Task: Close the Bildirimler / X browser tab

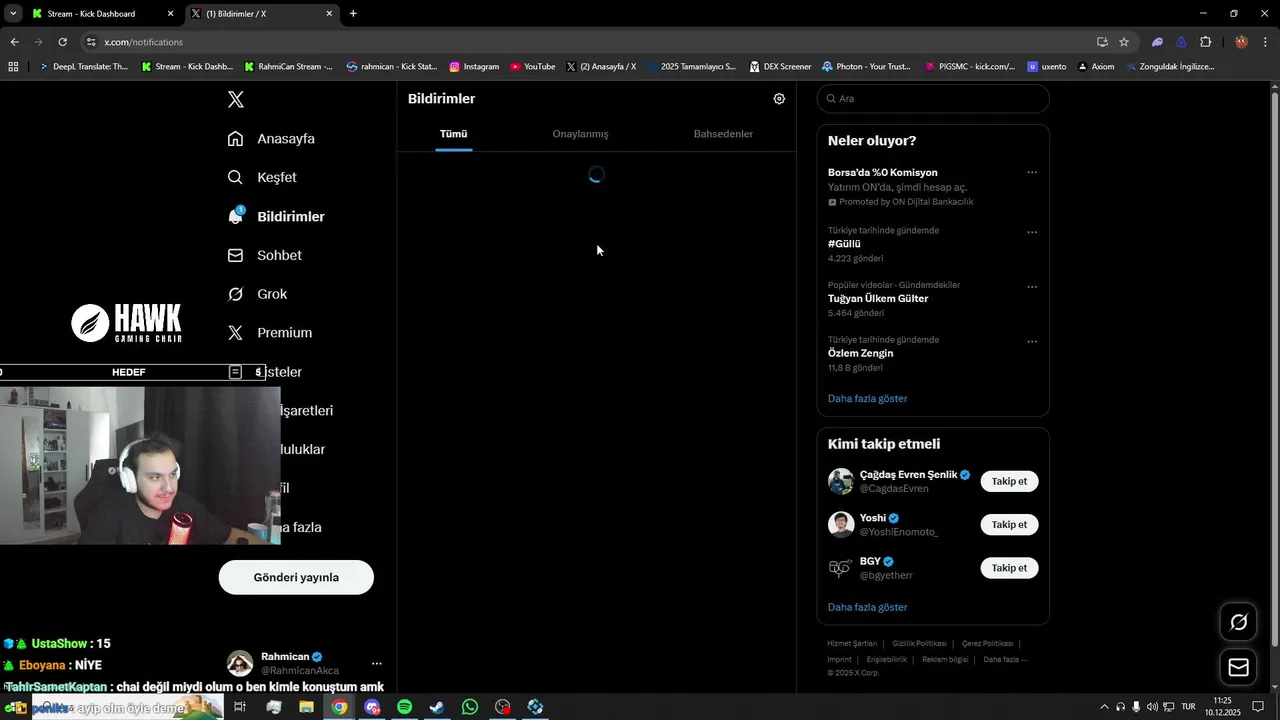Action: (329, 14)
